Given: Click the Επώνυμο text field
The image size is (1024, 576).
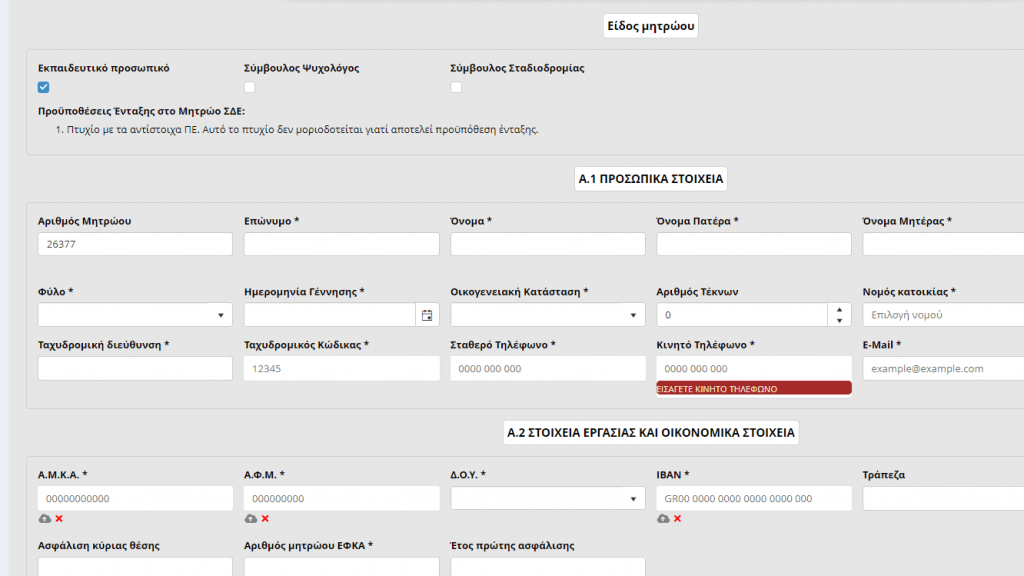Looking at the screenshot, I should [342, 244].
